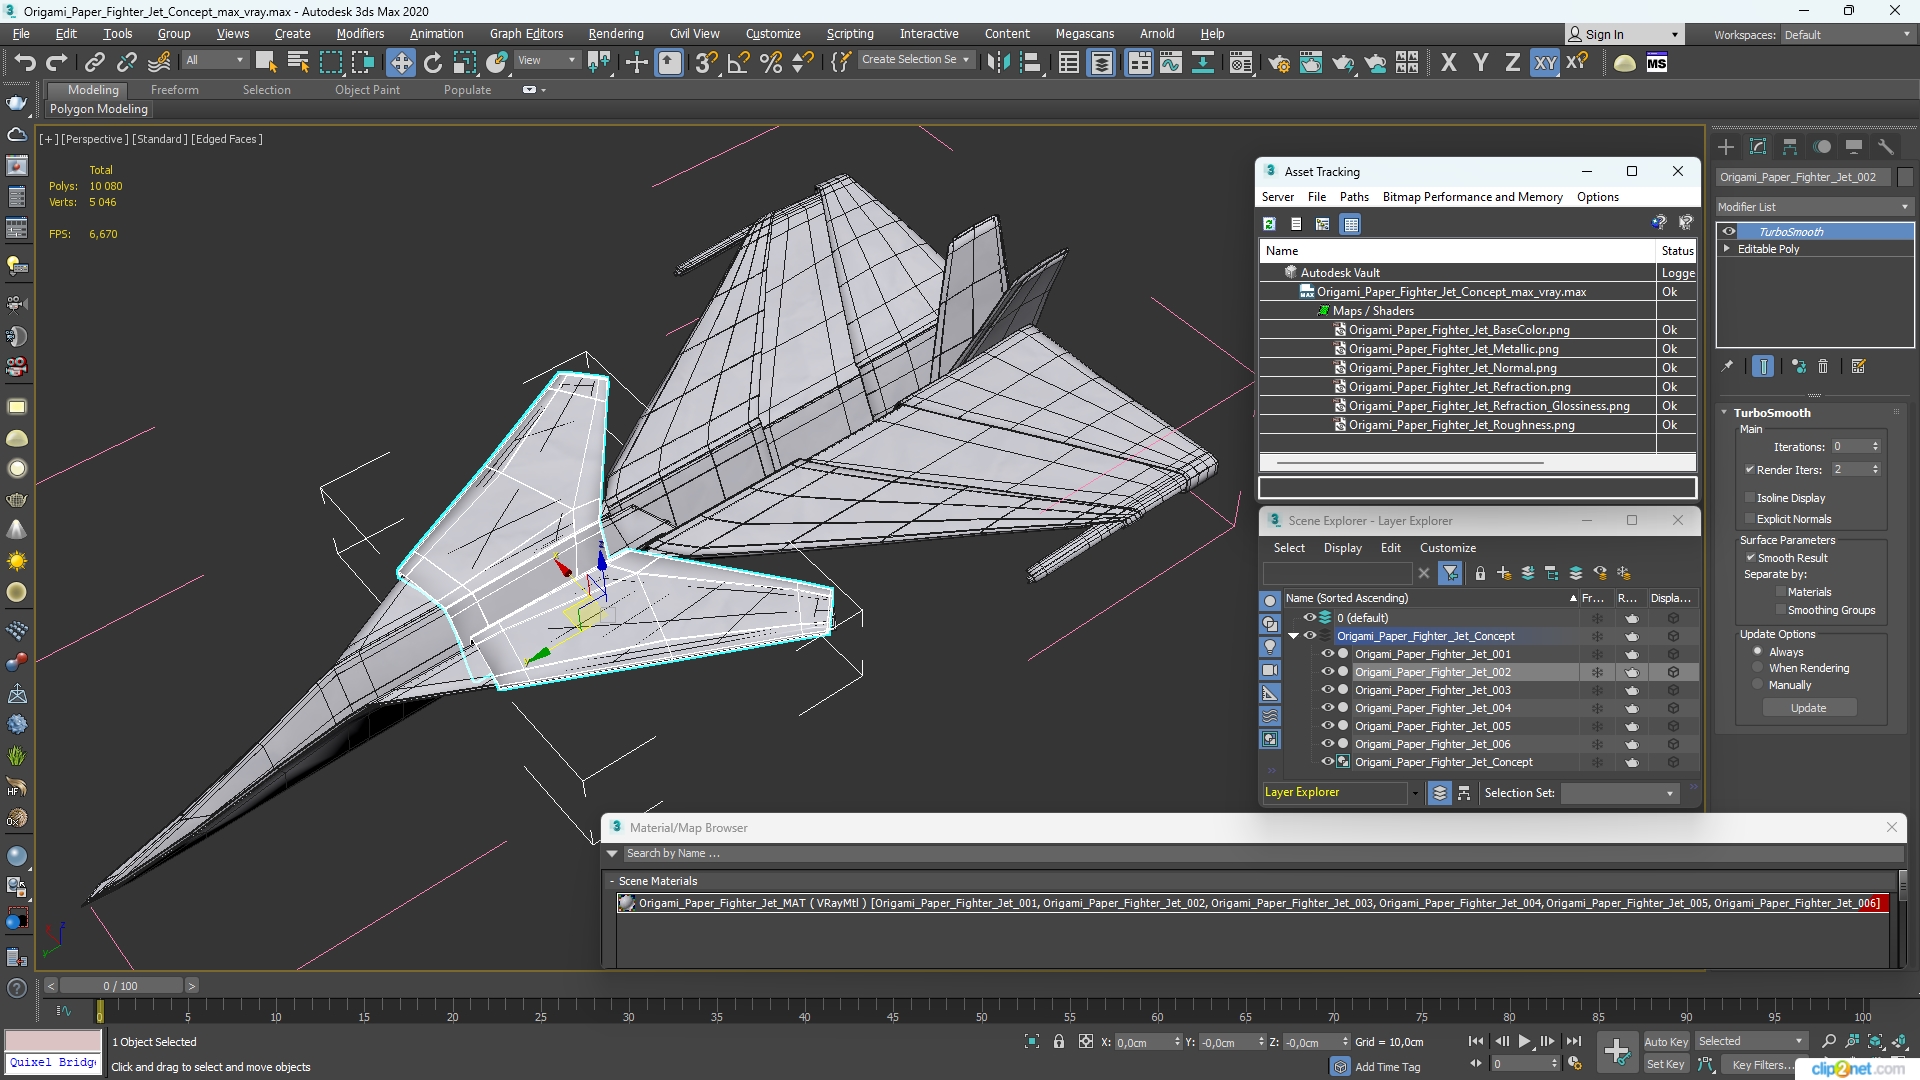Toggle the Angle Snap icon
Screen dimensions: 1920x1080
[738, 63]
